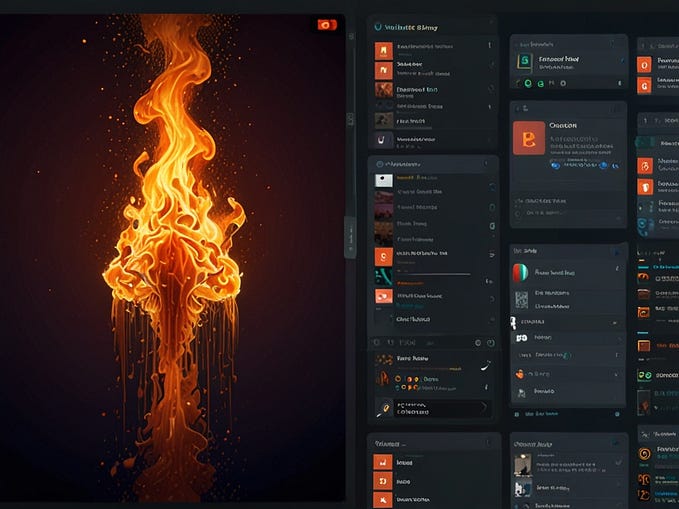Open the dropdown arrow on the white figure row
This screenshot has height=509, width=679.
[614, 323]
